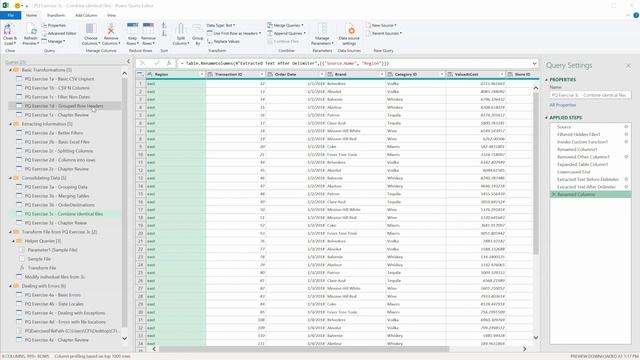This screenshot has height=360, width=640.
Task: Open the Brand column filter dropdown
Action: [382, 75]
